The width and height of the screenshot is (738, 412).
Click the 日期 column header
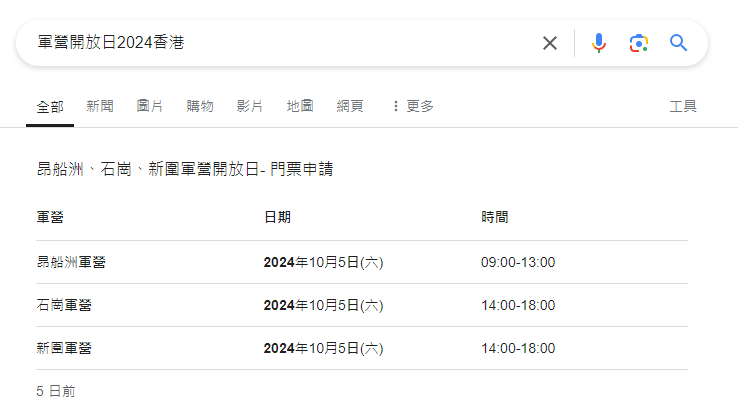point(277,217)
